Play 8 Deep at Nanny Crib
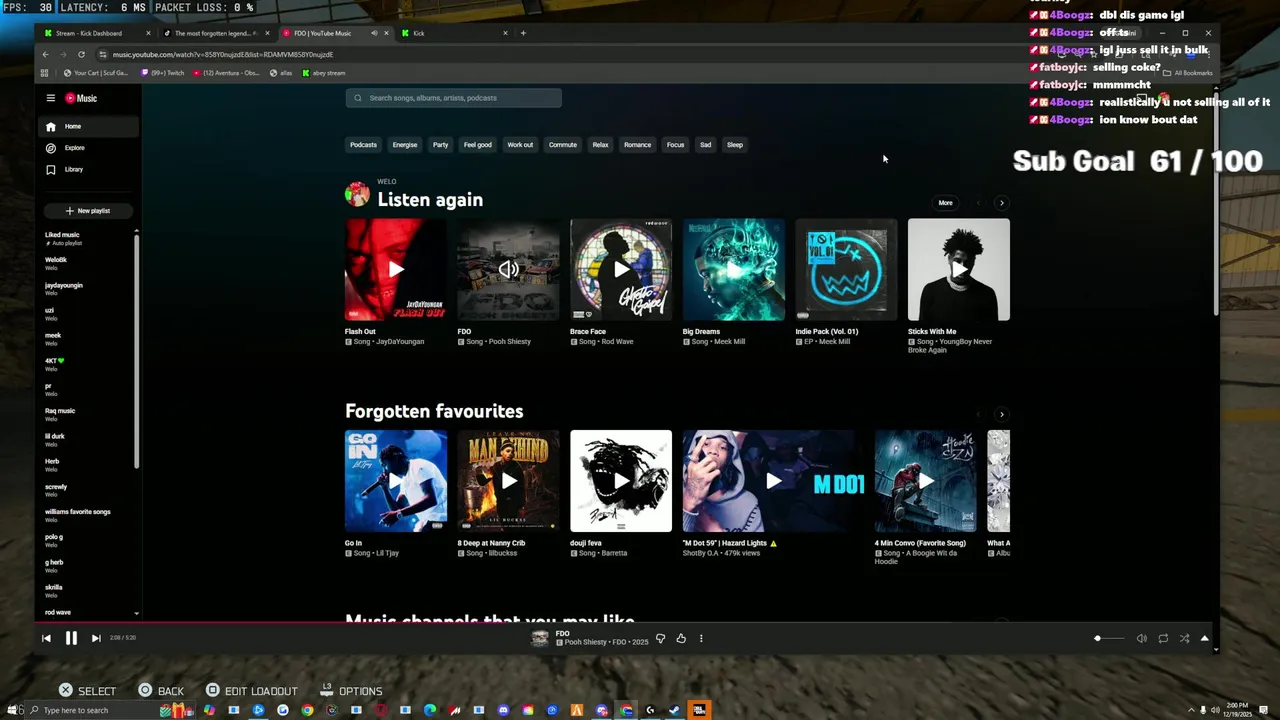Viewport: 1280px width, 720px height. pos(509,481)
